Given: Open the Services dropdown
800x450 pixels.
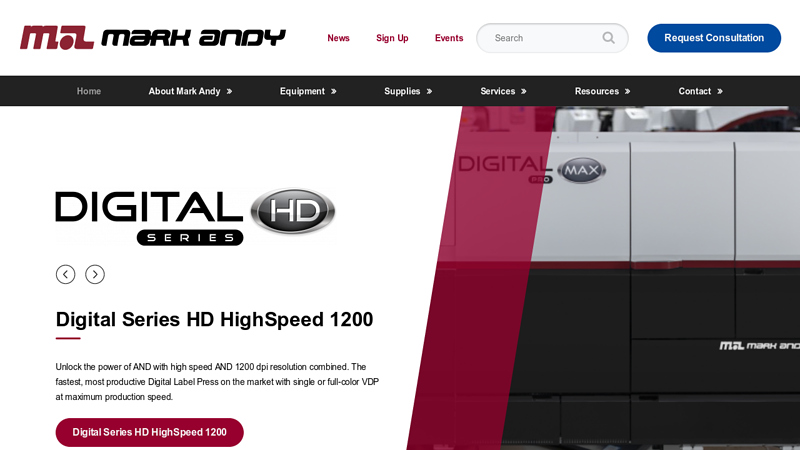Looking at the screenshot, I should pos(503,91).
